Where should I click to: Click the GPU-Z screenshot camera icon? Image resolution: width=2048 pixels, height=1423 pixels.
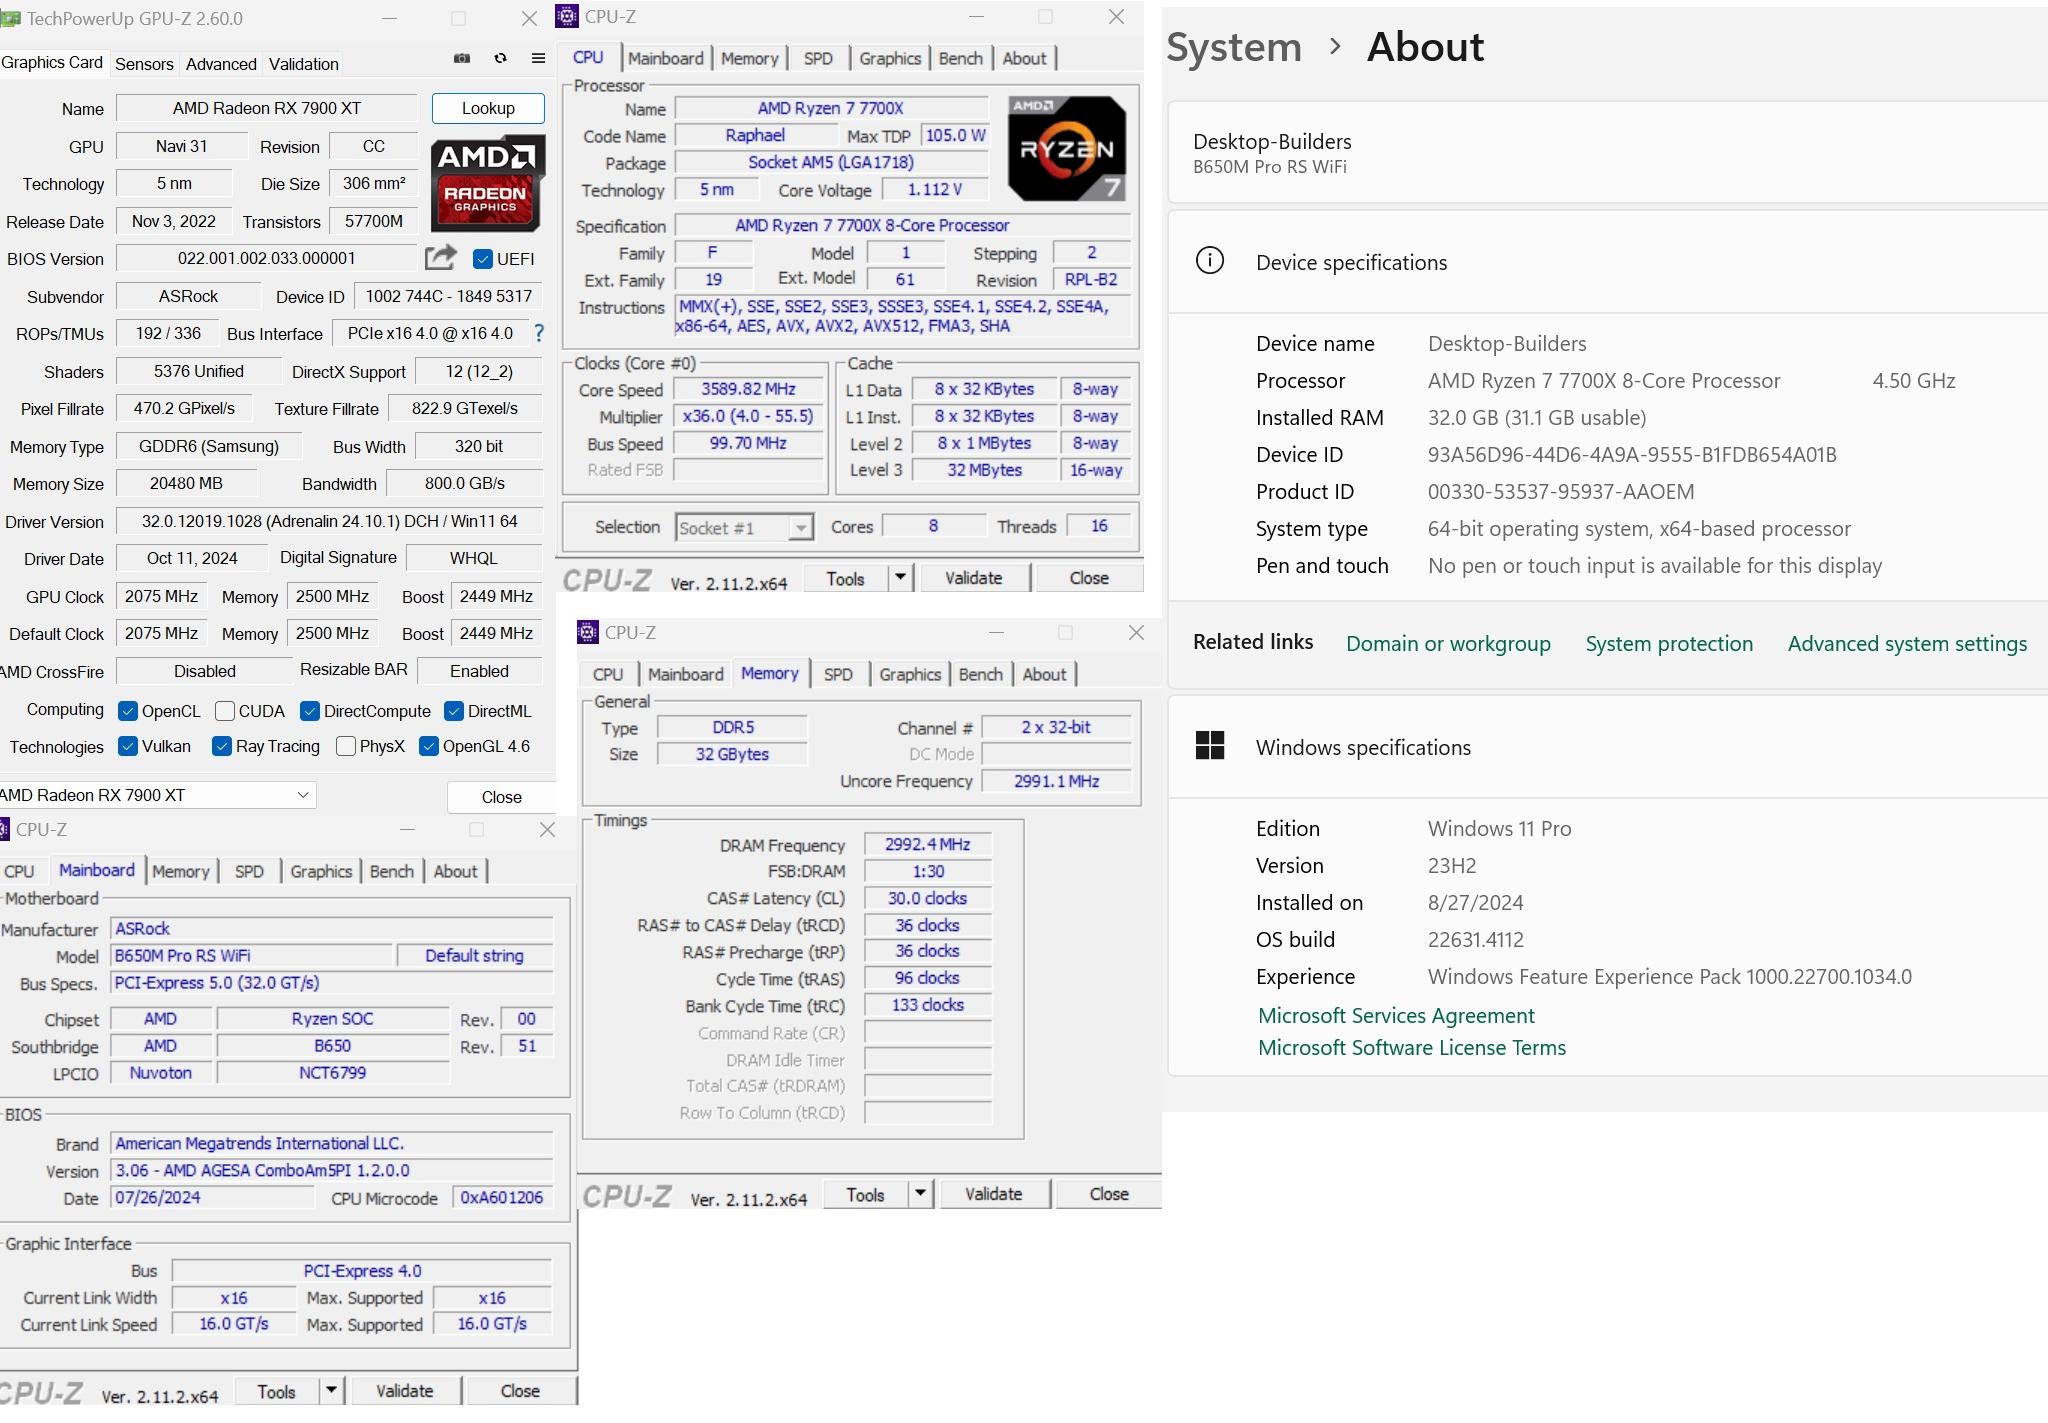pos(462,58)
